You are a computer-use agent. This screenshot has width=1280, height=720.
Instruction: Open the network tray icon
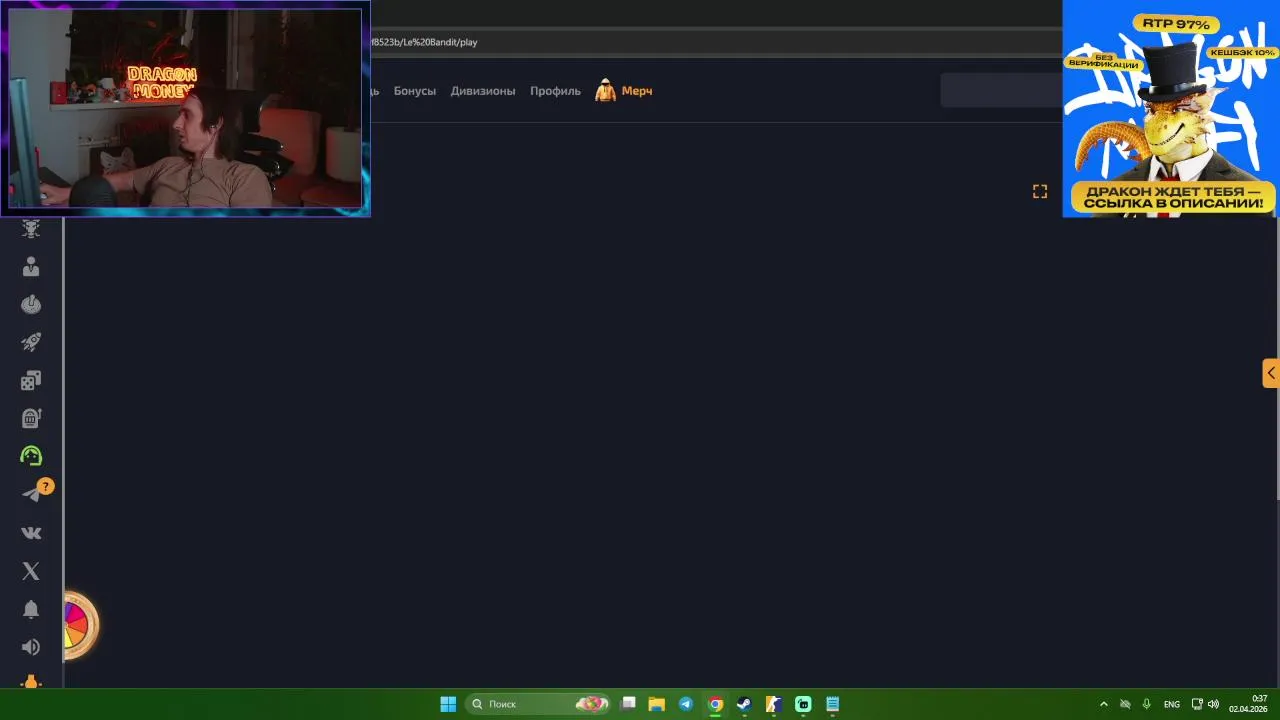1197,704
